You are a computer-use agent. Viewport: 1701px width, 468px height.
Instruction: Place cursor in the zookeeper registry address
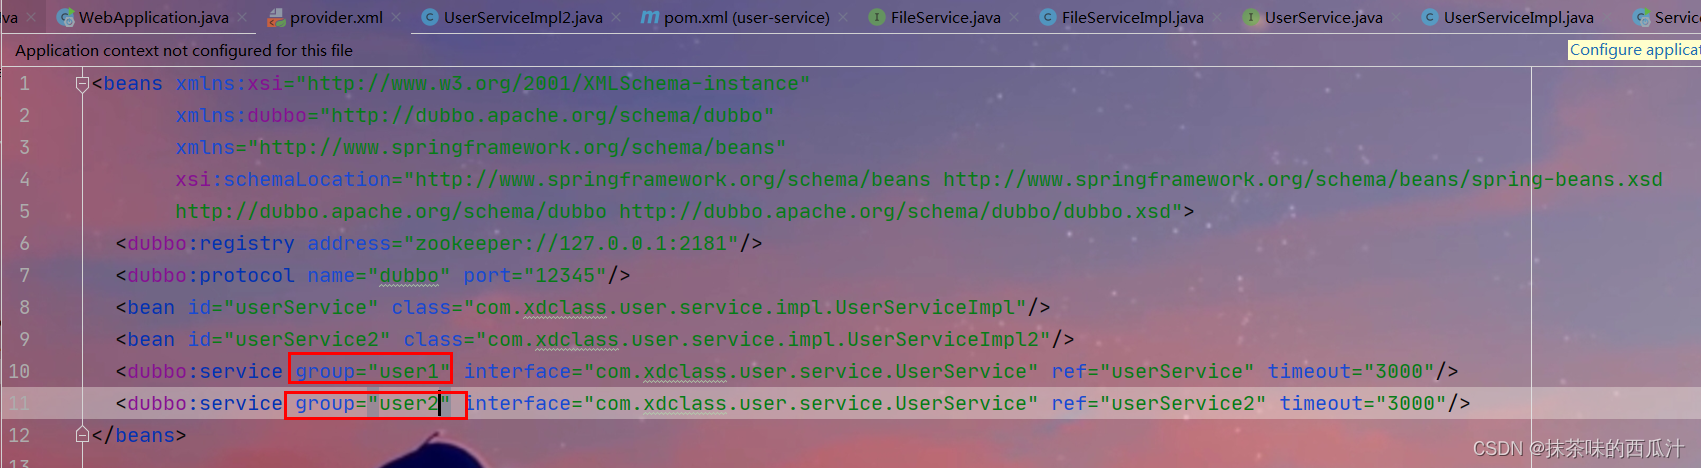pyautogui.click(x=575, y=243)
